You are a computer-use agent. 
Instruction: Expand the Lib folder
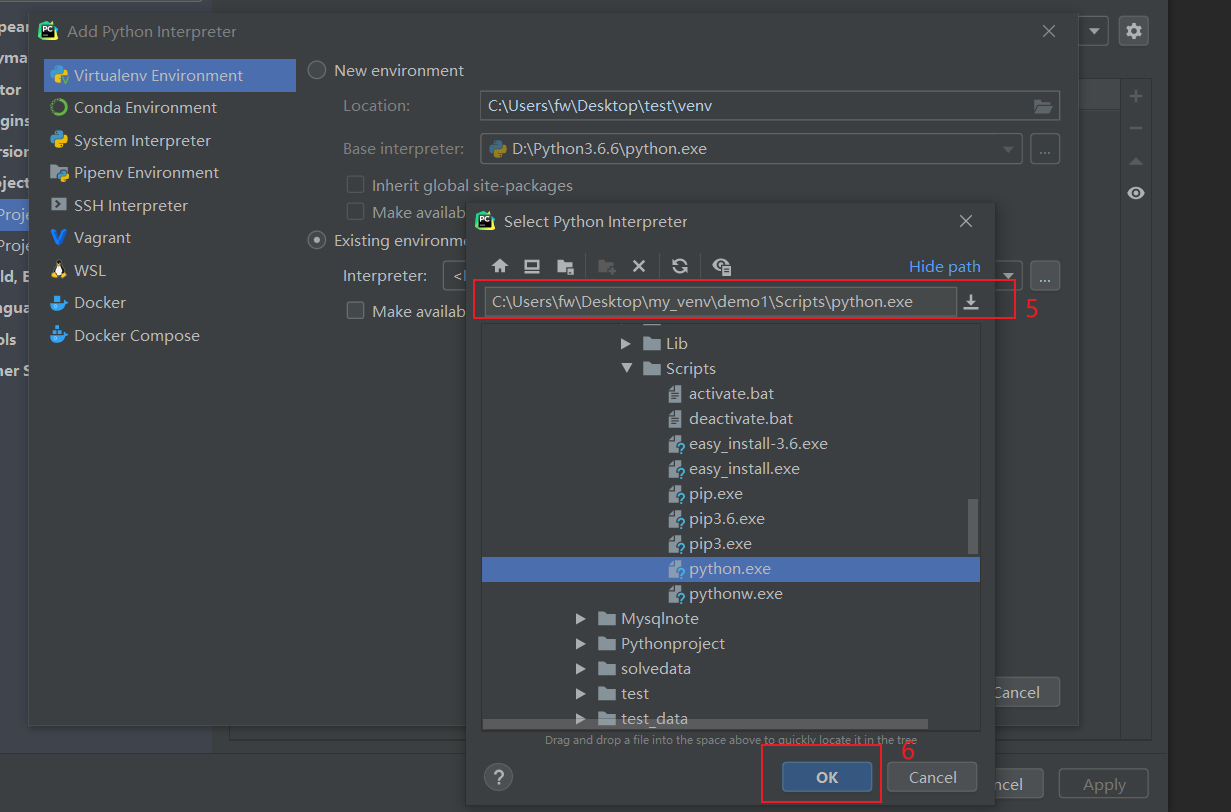point(627,343)
